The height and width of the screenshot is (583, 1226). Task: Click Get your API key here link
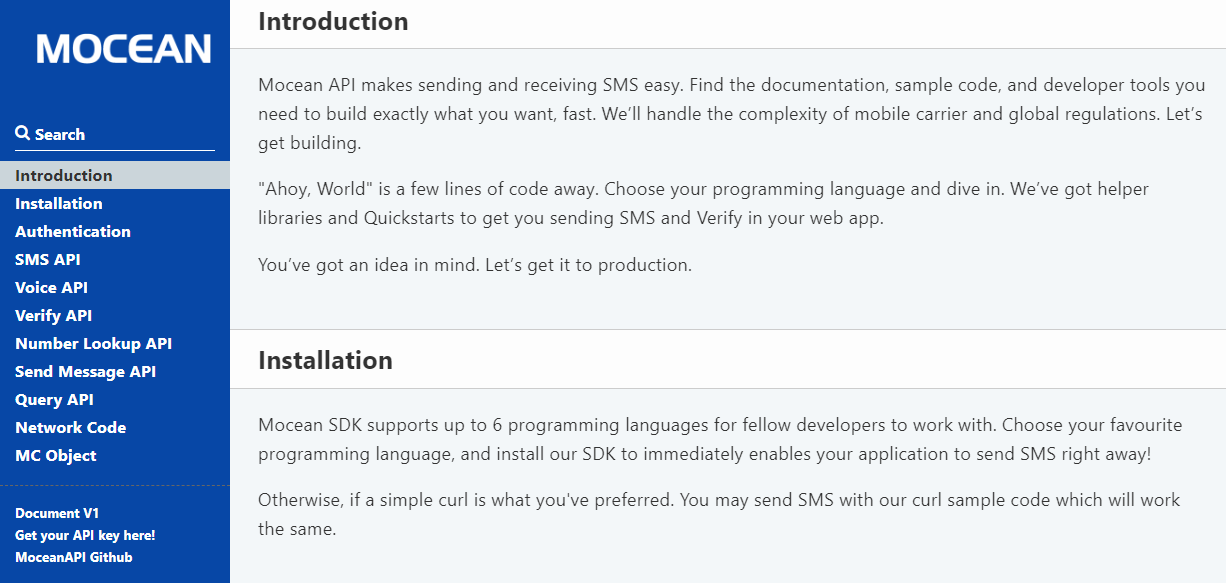85,535
